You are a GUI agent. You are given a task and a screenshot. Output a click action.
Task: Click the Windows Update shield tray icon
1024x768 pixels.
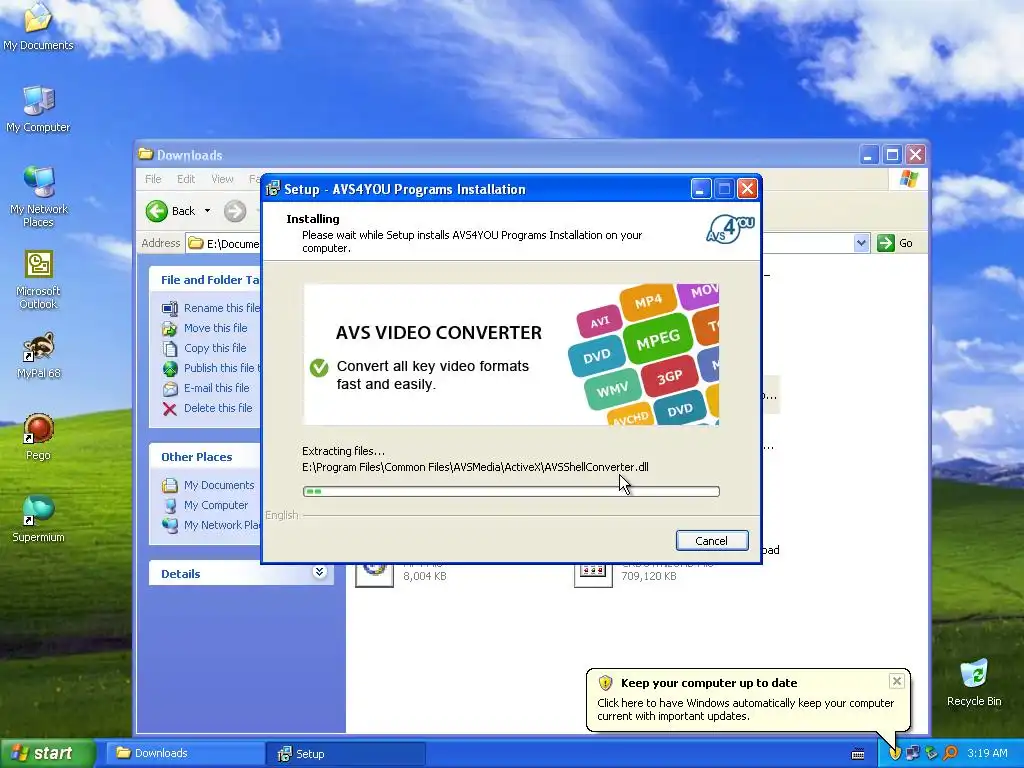[895, 753]
